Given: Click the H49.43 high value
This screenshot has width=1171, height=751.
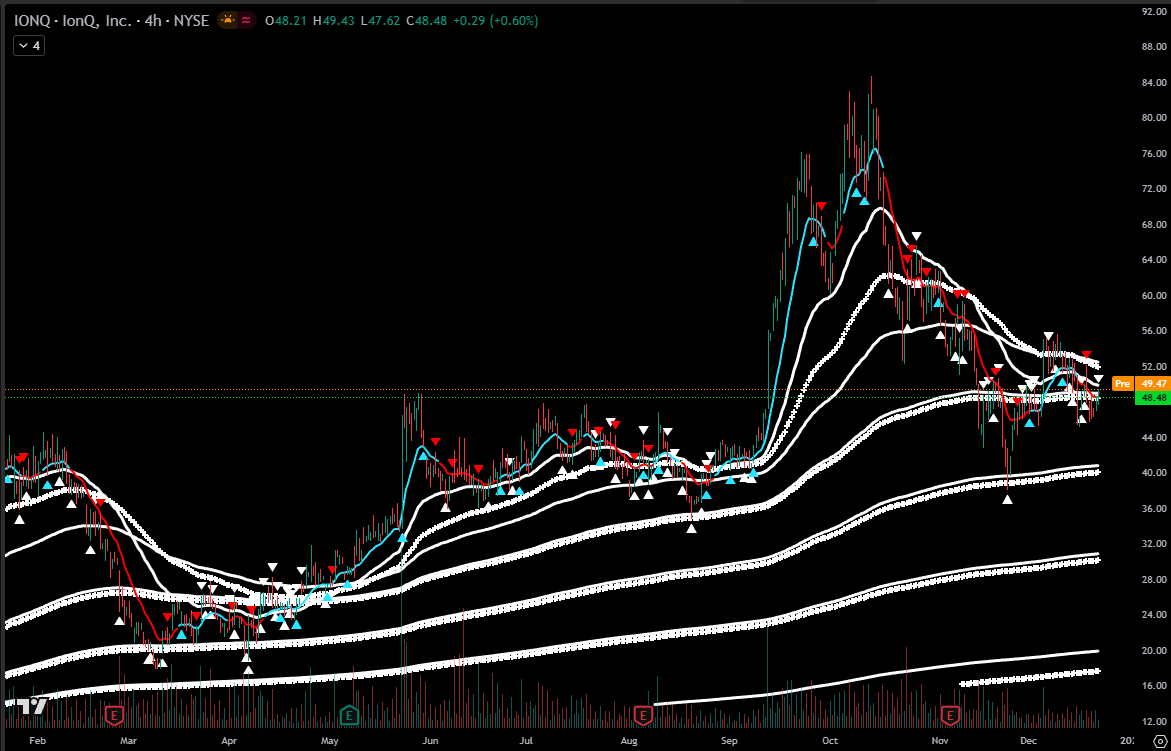Looking at the screenshot, I should [x=334, y=21].
